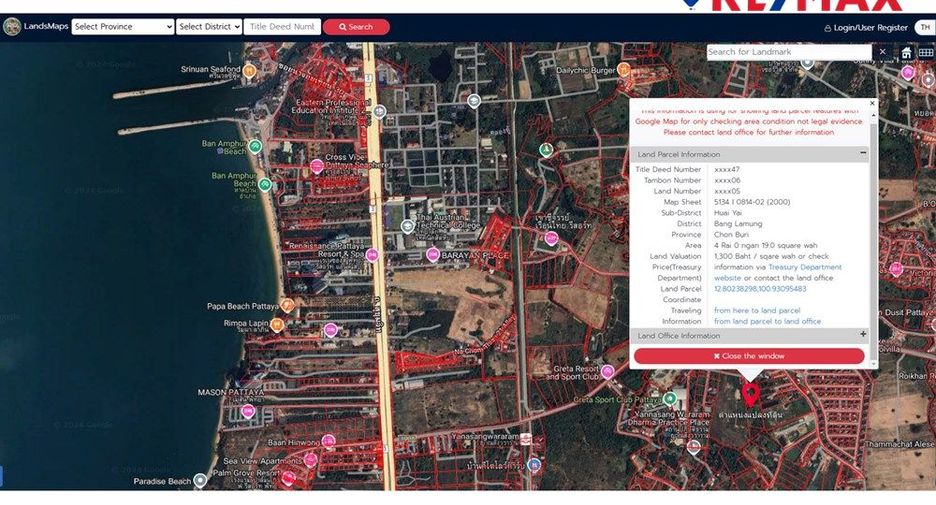The image size is (936, 505).
Task: Click the Thai Austrian Technical College pin
Action: click(407, 226)
